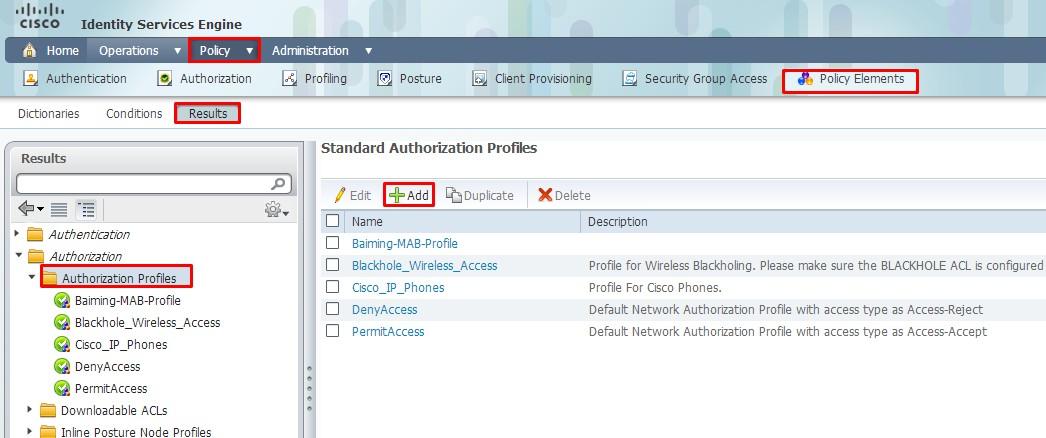Viewport: 1046px width, 438px height.
Task: Click the Home icon in the navigation bar
Action: (x=29, y=51)
